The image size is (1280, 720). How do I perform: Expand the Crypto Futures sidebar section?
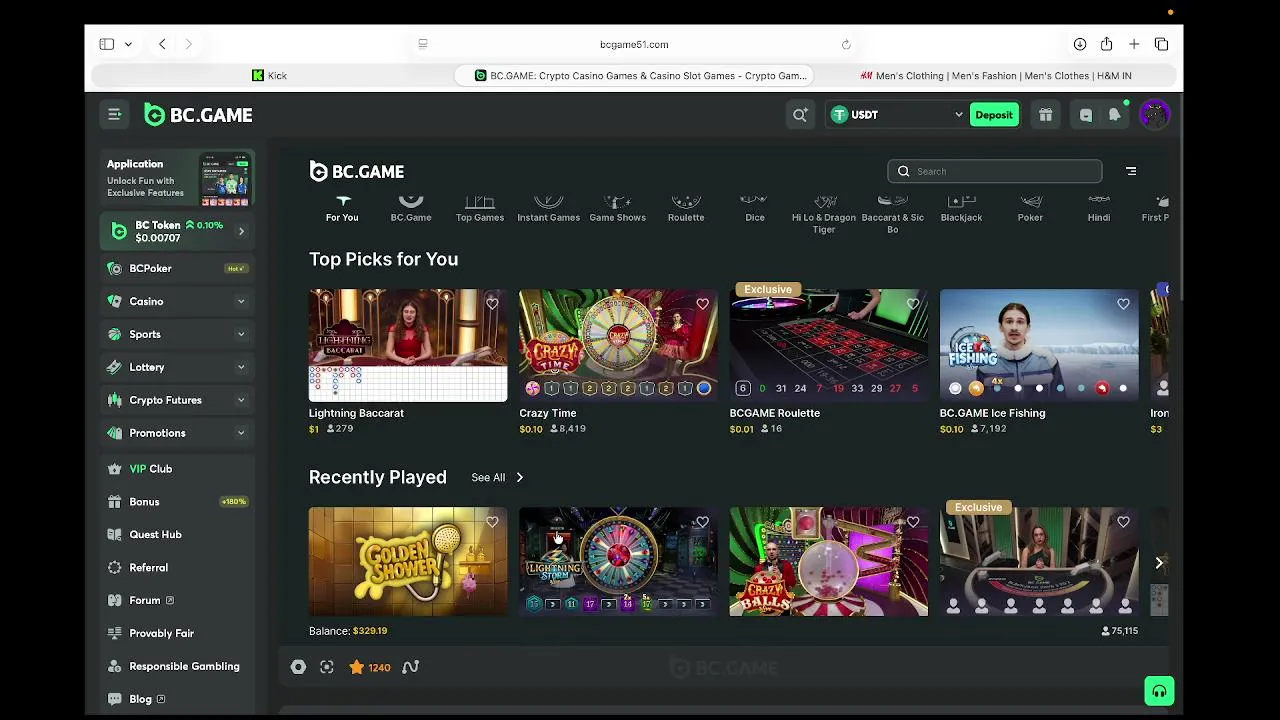click(x=241, y=400)
